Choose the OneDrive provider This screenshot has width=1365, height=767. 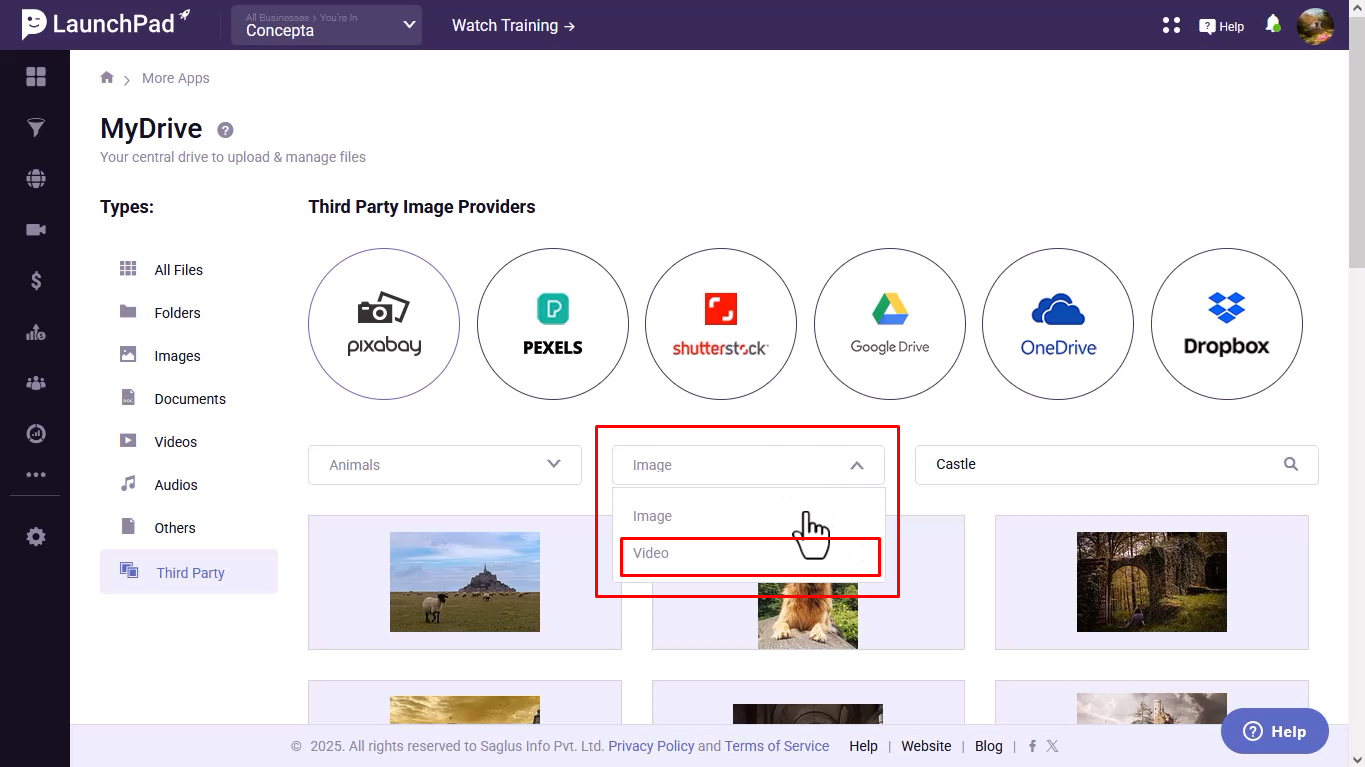tap(1058, 324)
